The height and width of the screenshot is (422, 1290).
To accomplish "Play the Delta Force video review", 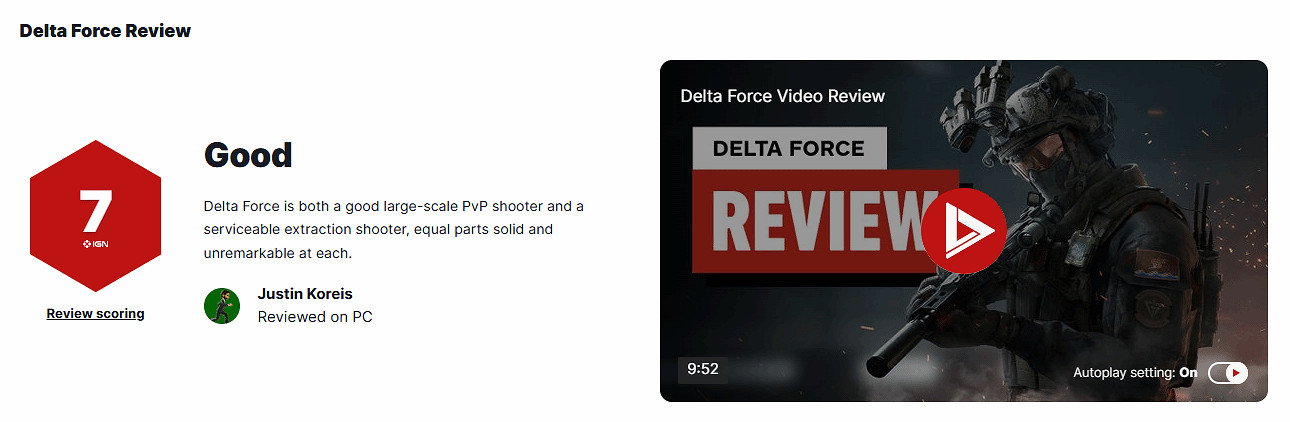I will tap(963, 230).
